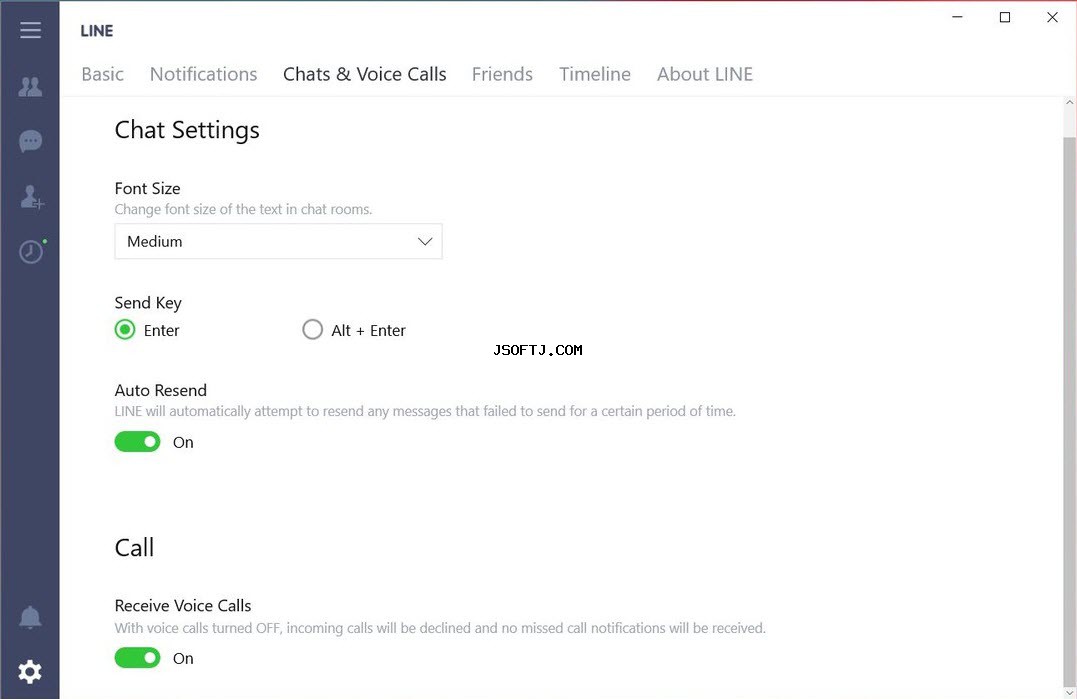Click the Font Size dropdown chevron arrow
This screenshot has width=1077, height=699.
coord(425,242)
